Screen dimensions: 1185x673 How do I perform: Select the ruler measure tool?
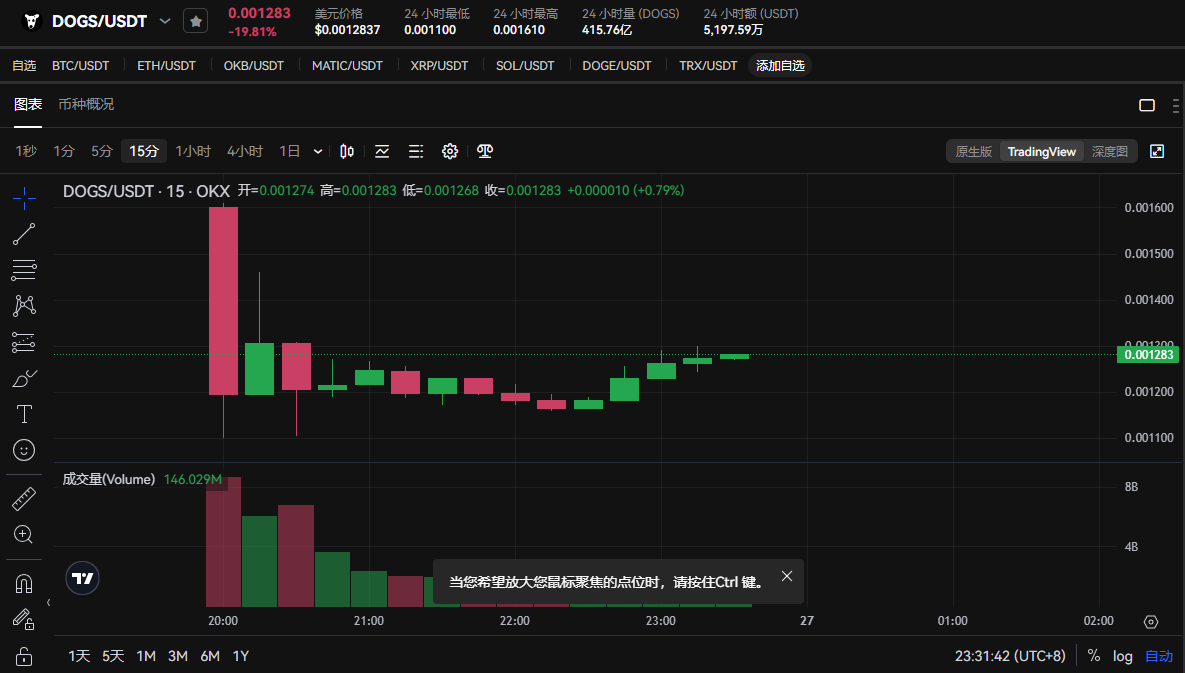click(x=24, y=498)
